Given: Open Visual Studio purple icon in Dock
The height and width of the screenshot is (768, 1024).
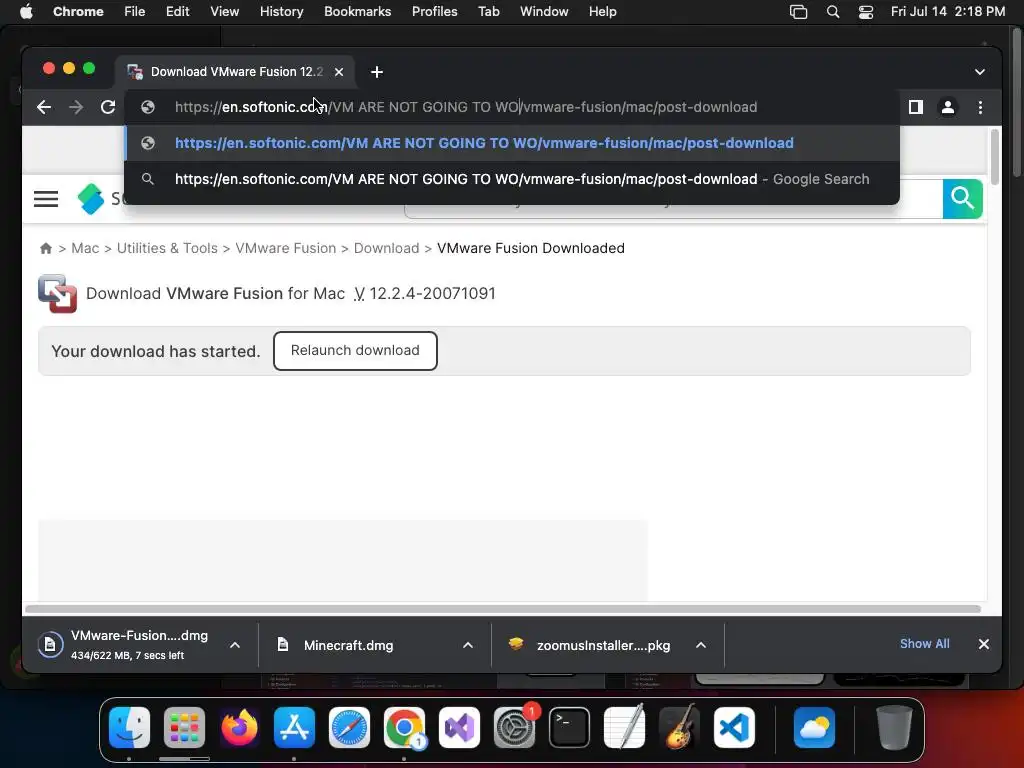Looking at the screenshot, I should [459, 728].
